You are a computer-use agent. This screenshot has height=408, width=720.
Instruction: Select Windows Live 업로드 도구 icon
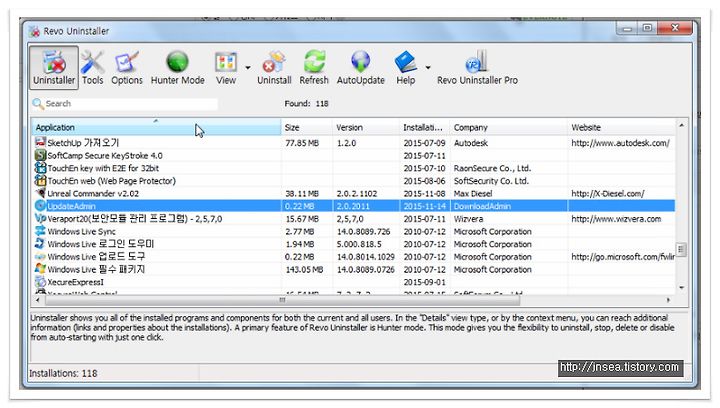40,257
